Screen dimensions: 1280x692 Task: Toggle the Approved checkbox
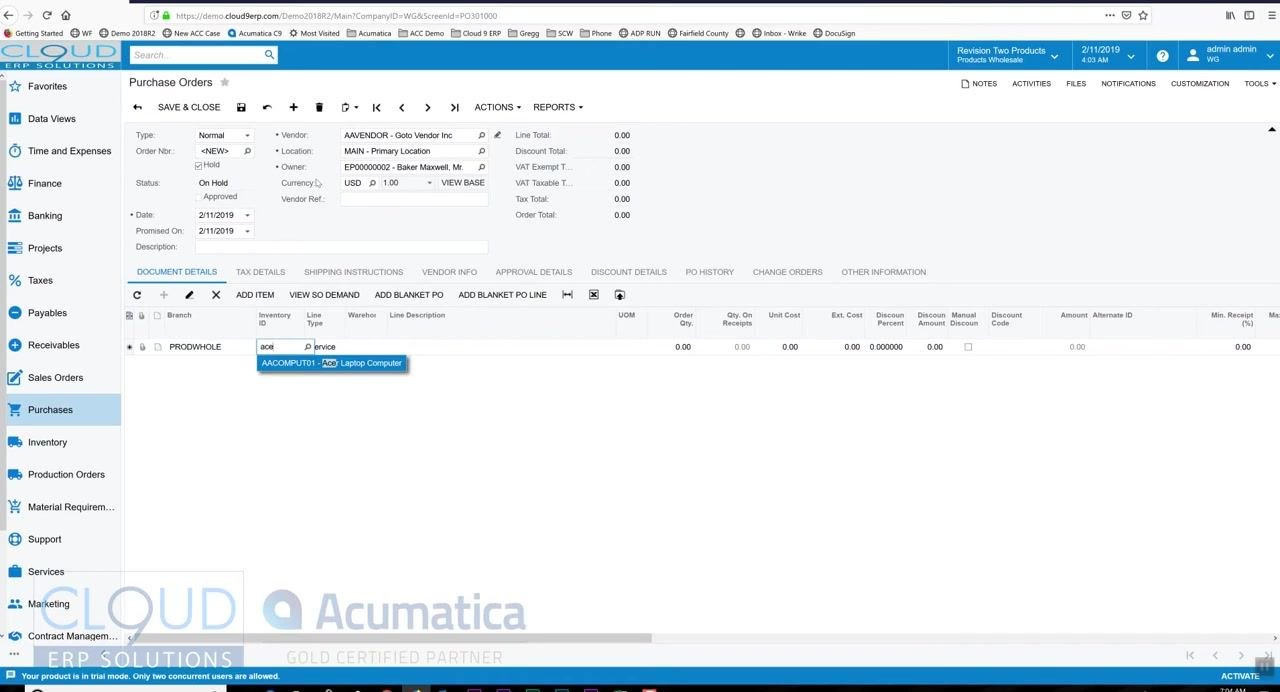coord(198,197)
